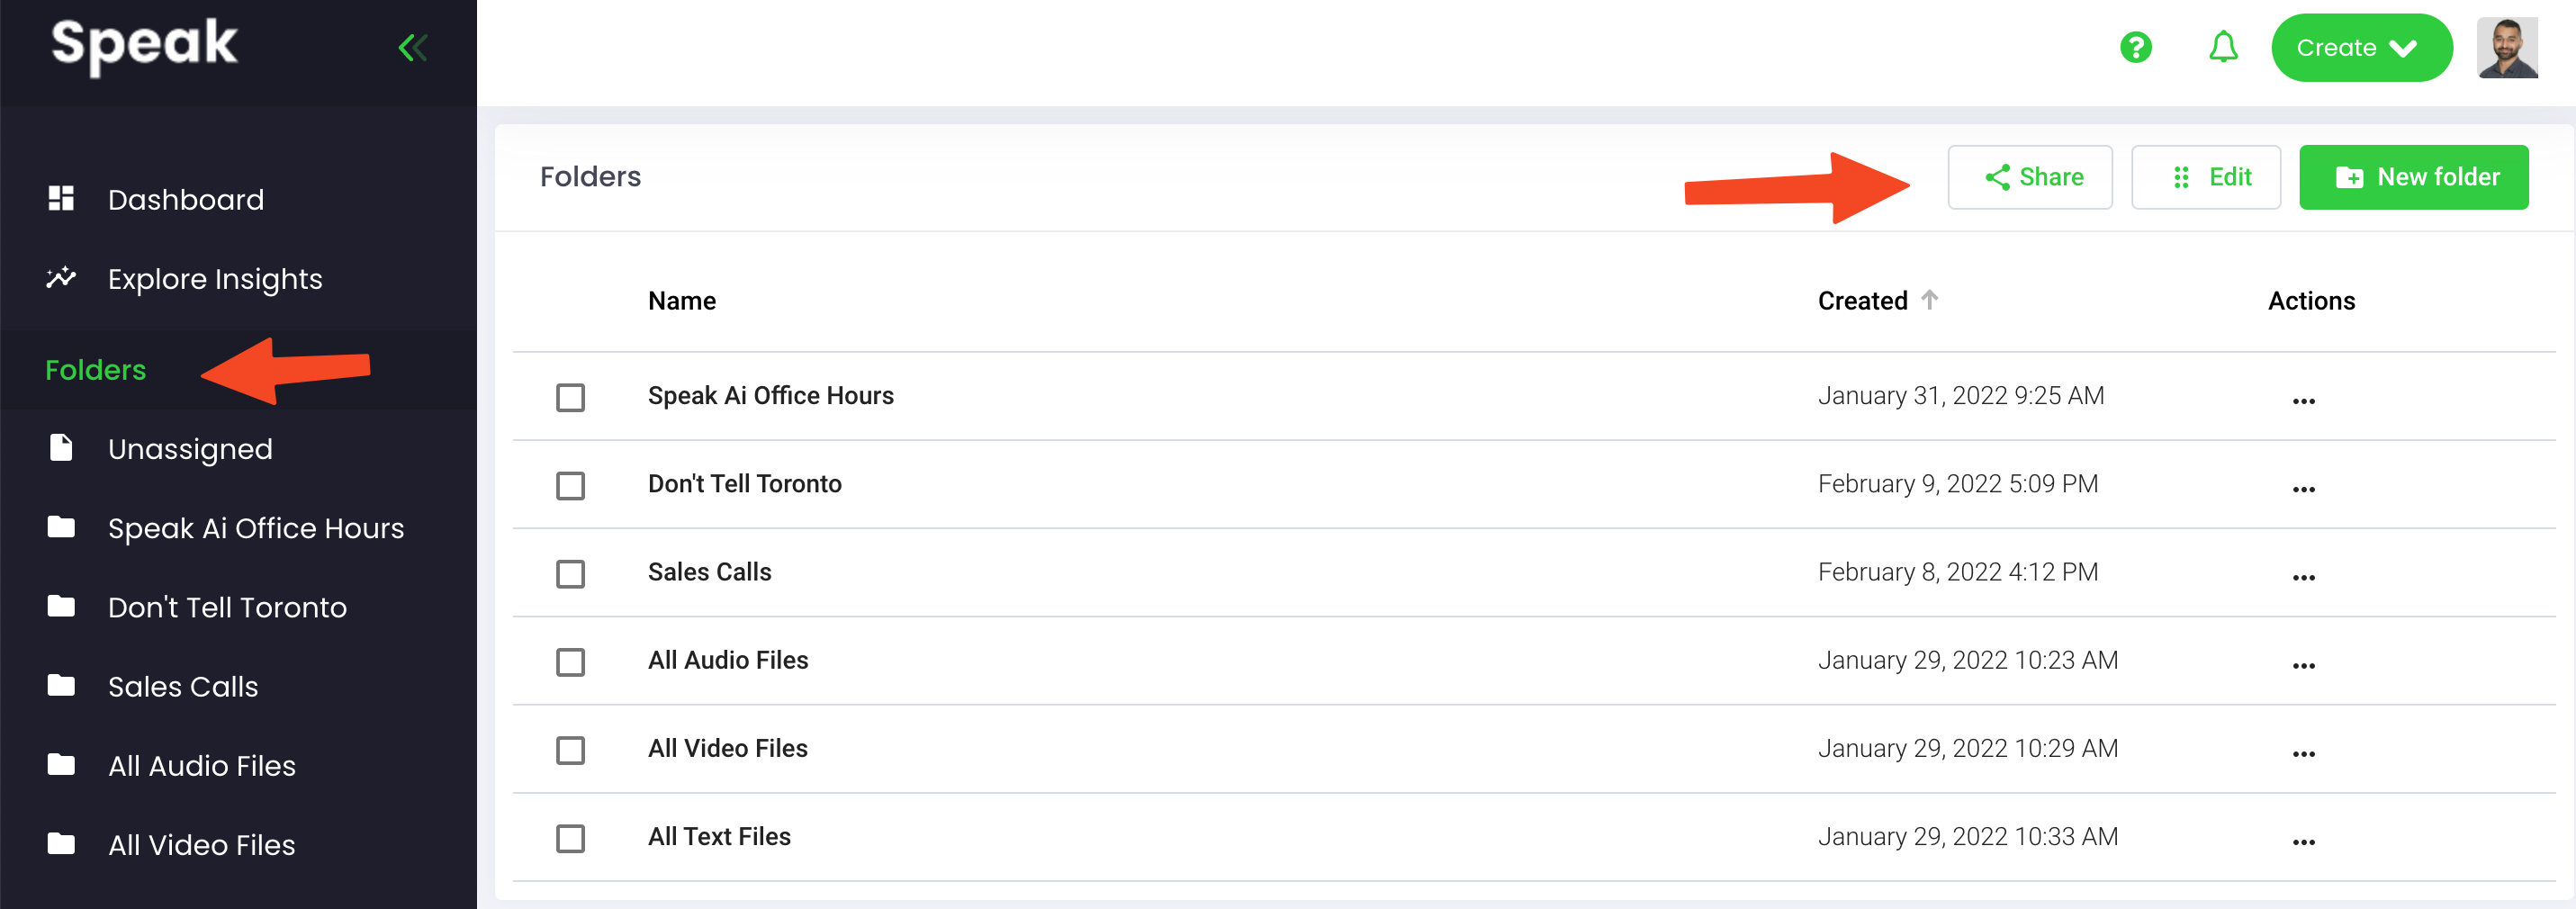Open actions menu for All Video Files
This screenshot has height=909, width=2576.
click(2303, 754)
